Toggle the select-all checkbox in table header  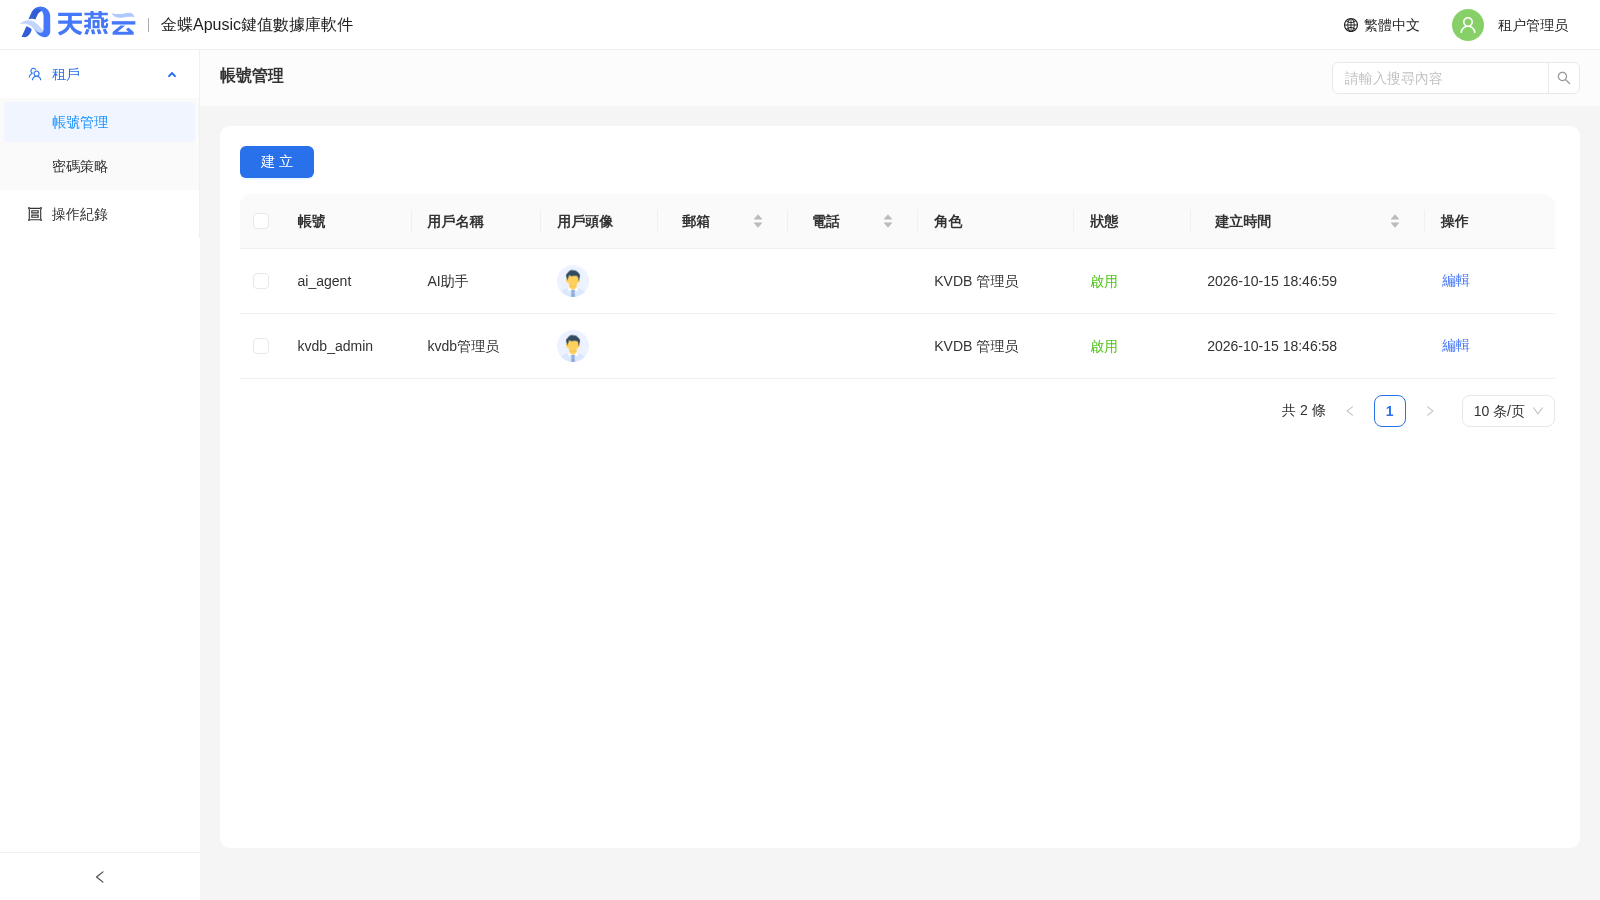pyautogui.click(x=261, y=221)
